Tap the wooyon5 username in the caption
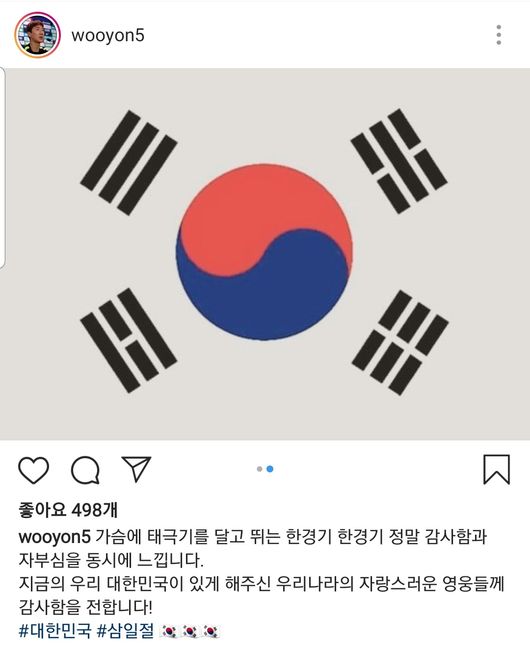Screen dimensions: 530x648 coord(54,537)
